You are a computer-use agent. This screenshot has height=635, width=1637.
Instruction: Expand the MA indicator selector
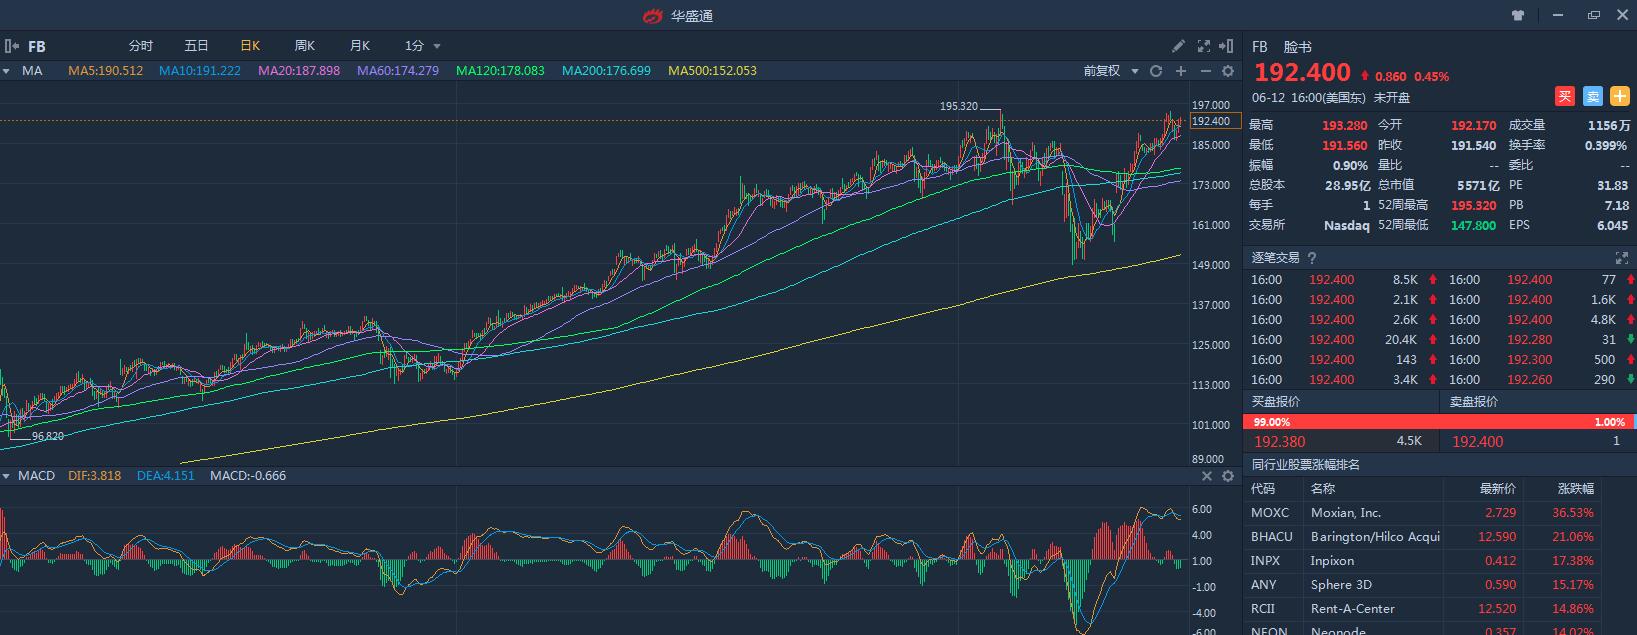click(6, 71)
